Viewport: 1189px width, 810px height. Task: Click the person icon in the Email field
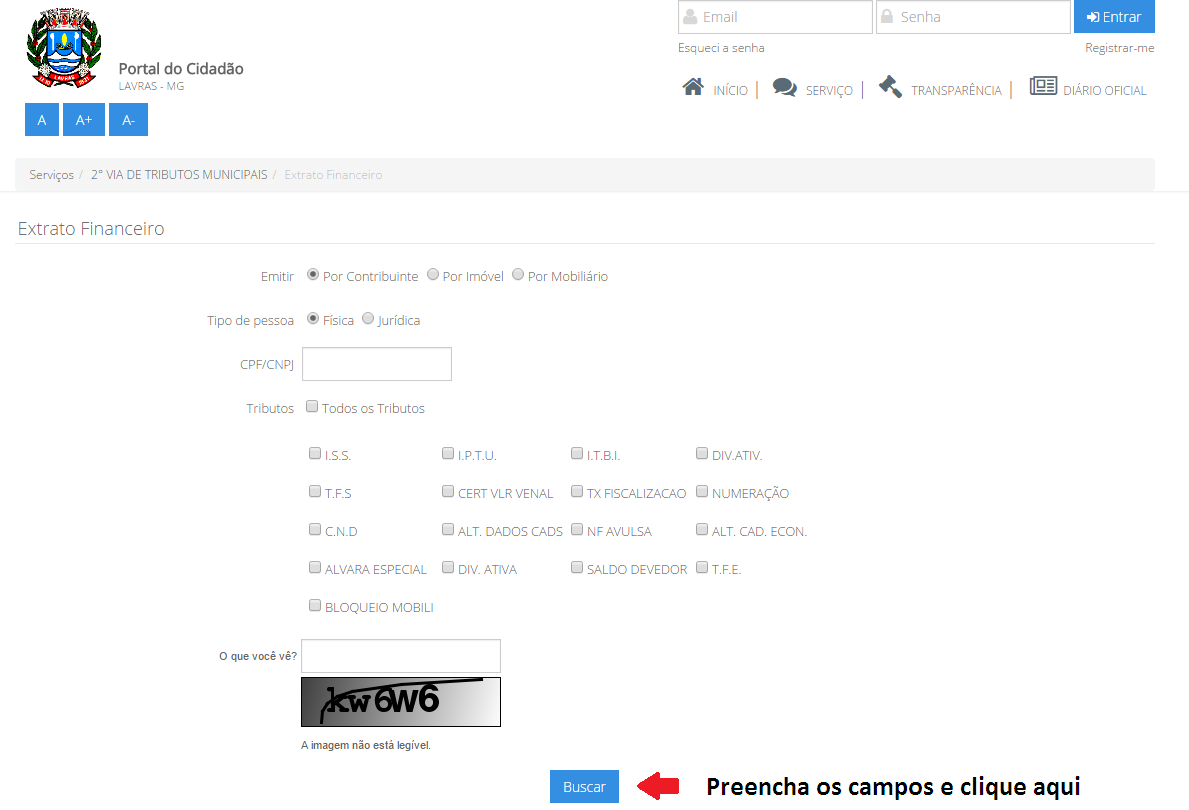[x=692, y=16]
